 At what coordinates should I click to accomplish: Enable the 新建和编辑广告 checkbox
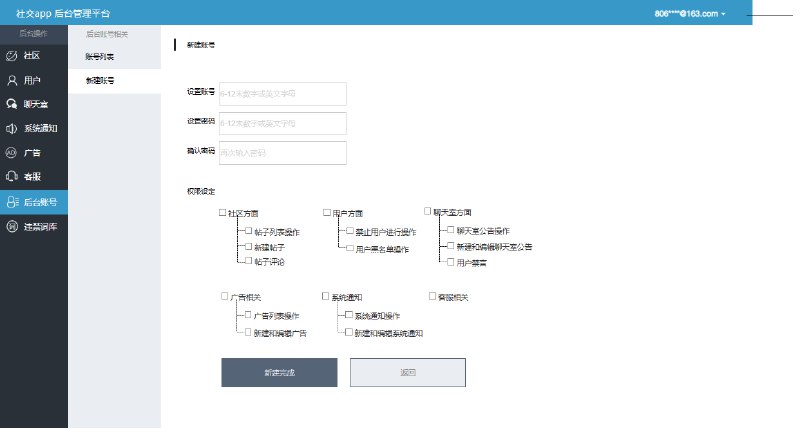point(248,332)
